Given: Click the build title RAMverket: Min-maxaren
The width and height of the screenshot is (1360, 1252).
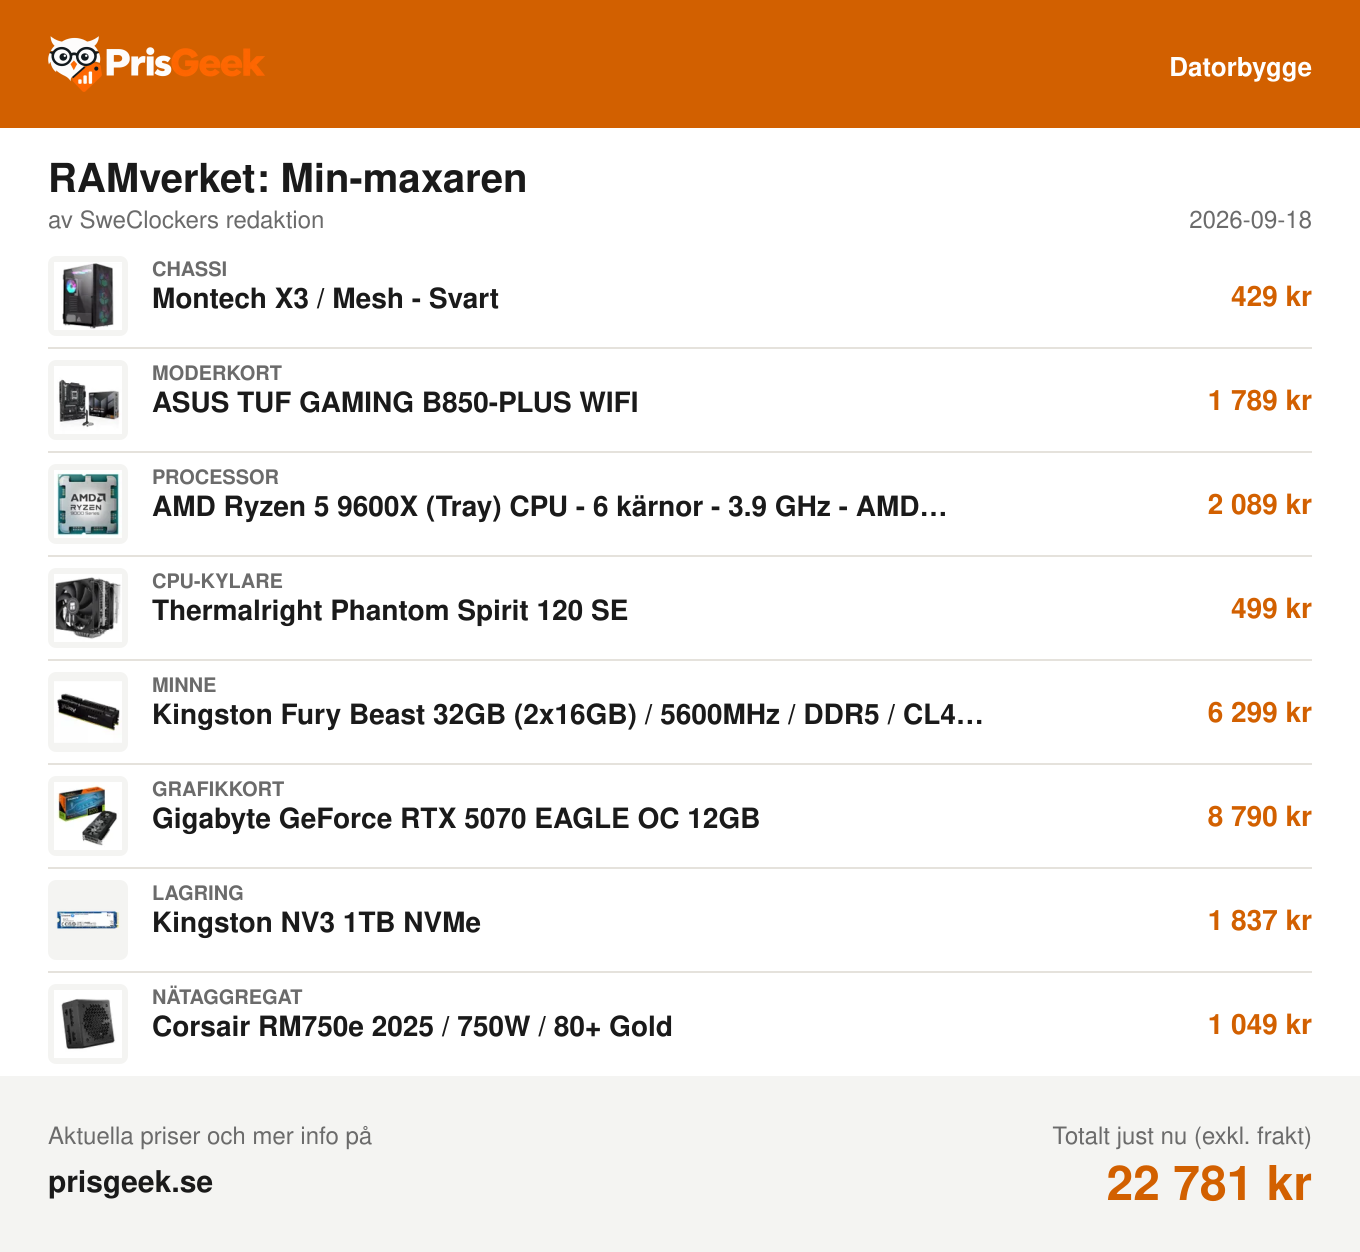Looking at the screenshot, I should 288,179.
